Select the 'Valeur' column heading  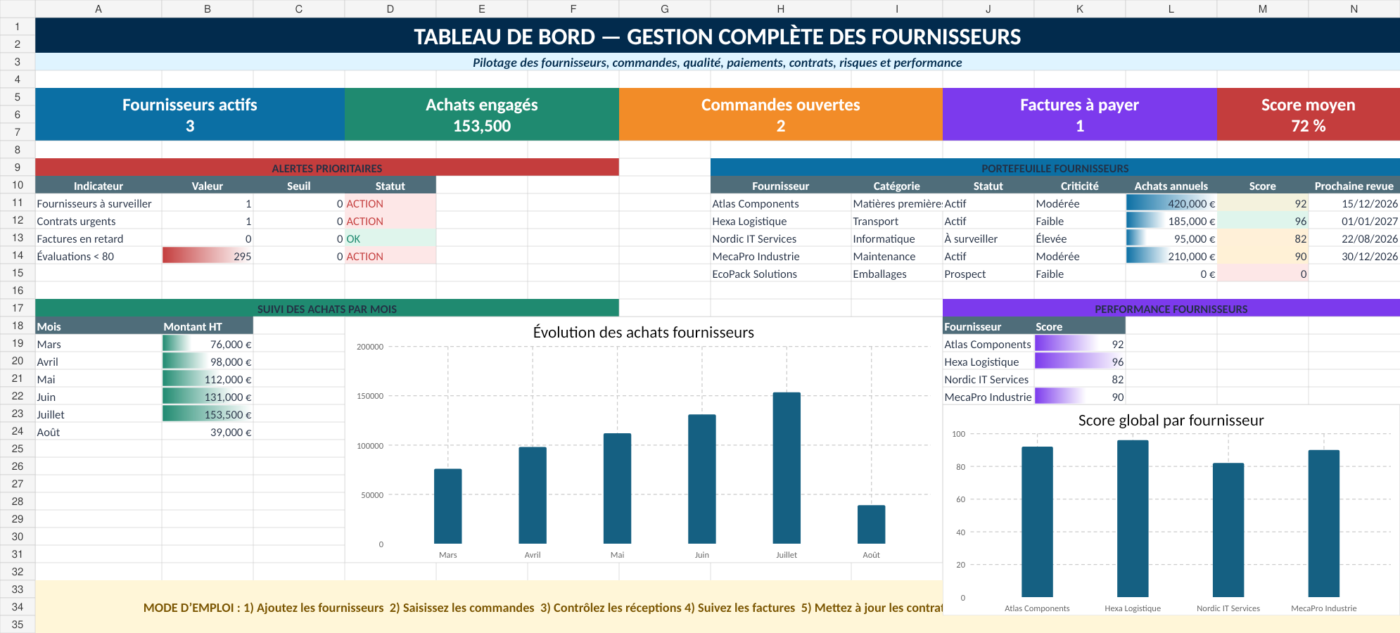[x=207, y=185]
